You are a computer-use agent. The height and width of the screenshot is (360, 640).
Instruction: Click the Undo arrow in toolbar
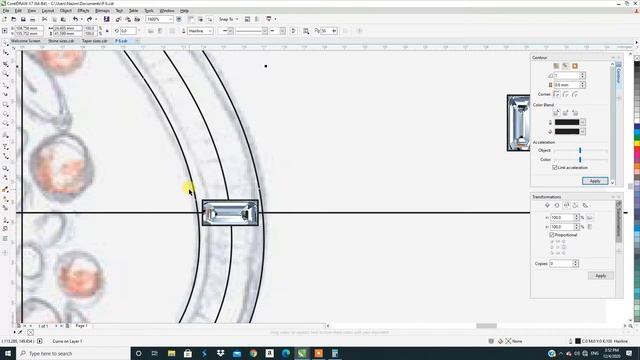pos(76,19)
